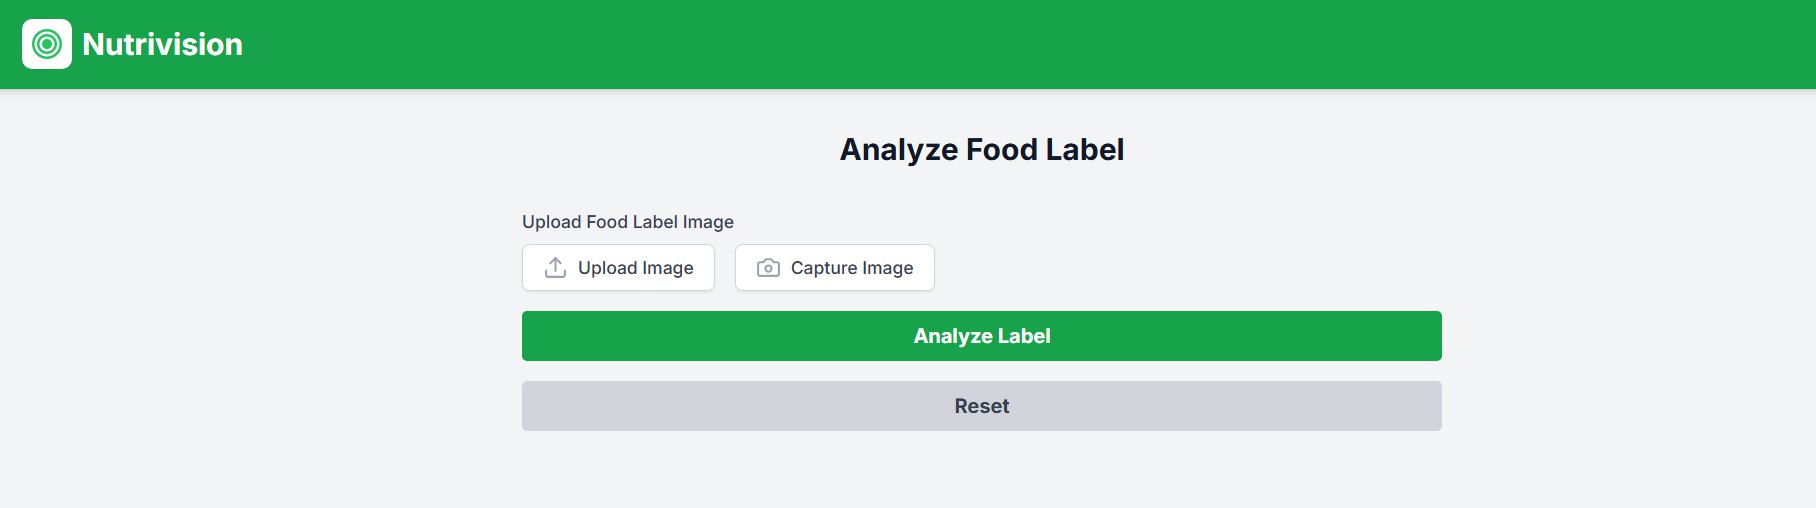Click the upload arrow icon
This screenshot has height=508, width=1816.
tap(555, 268)
